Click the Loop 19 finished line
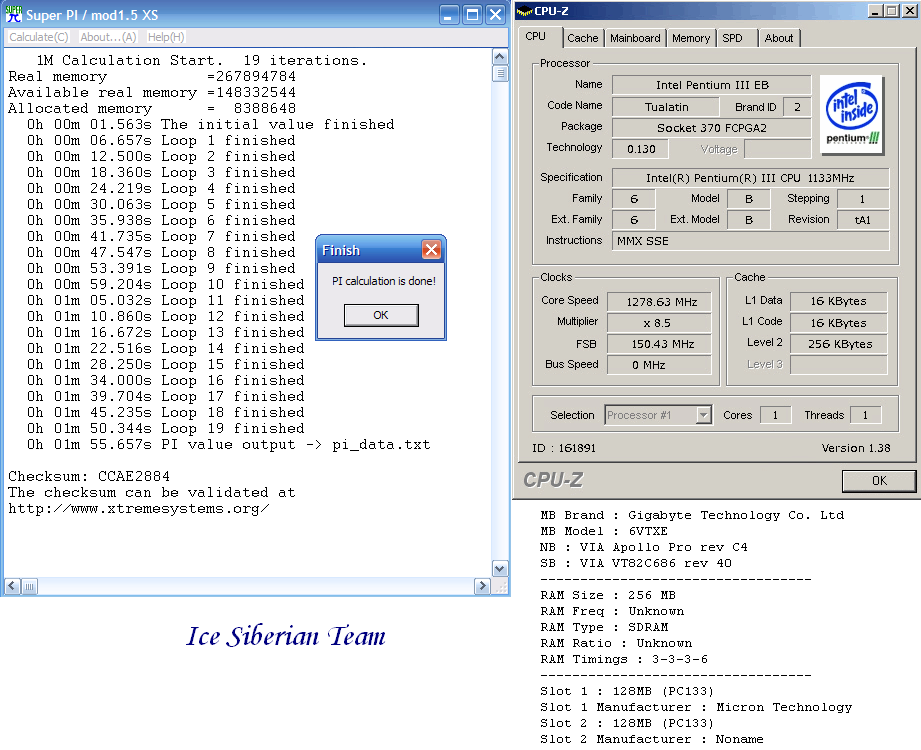921x750 pixels. point(166,428)
